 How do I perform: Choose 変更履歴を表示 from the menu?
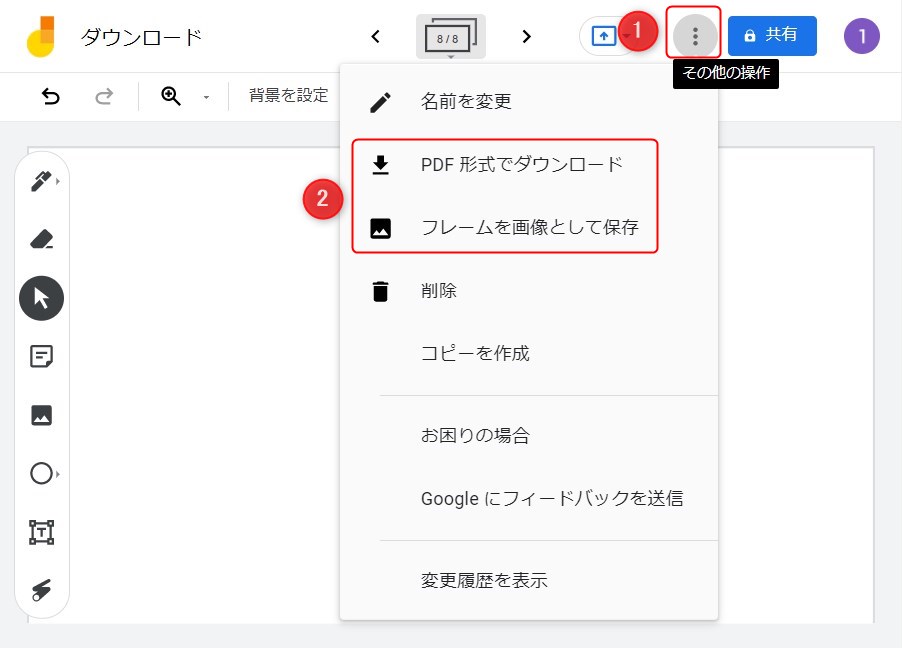529,580
